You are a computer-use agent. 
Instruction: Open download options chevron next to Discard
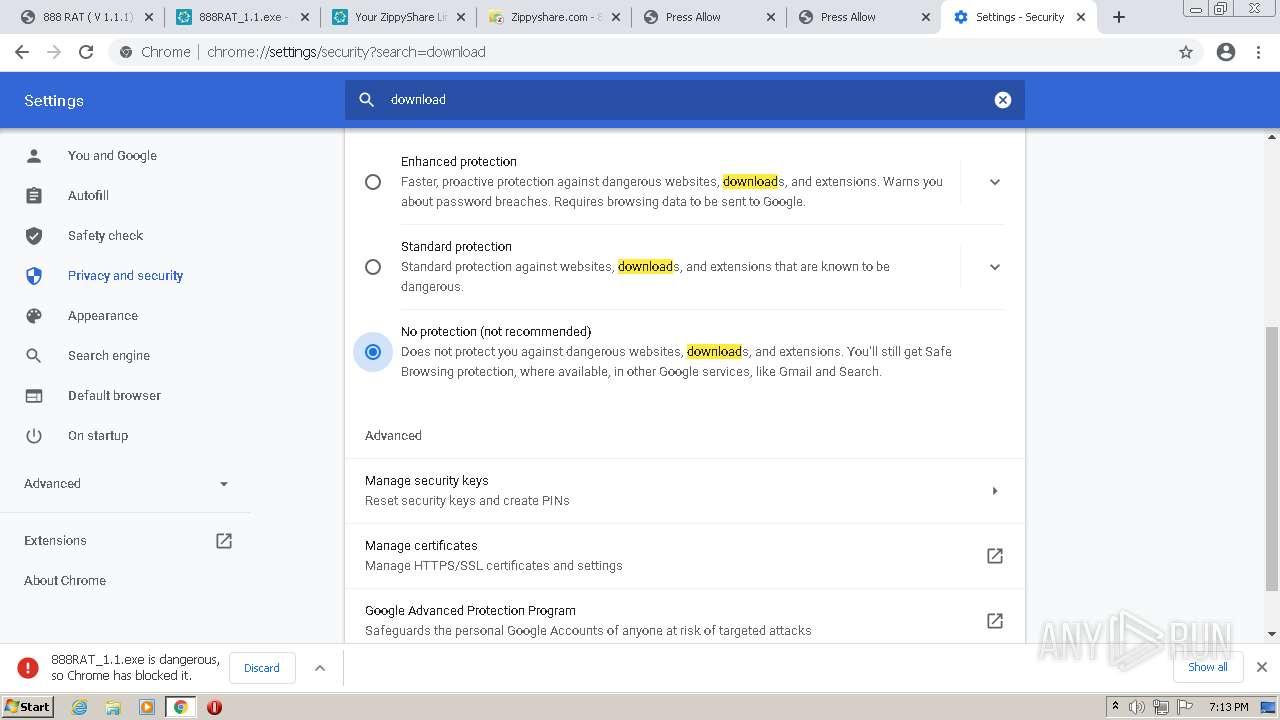[x=320, y=668]
